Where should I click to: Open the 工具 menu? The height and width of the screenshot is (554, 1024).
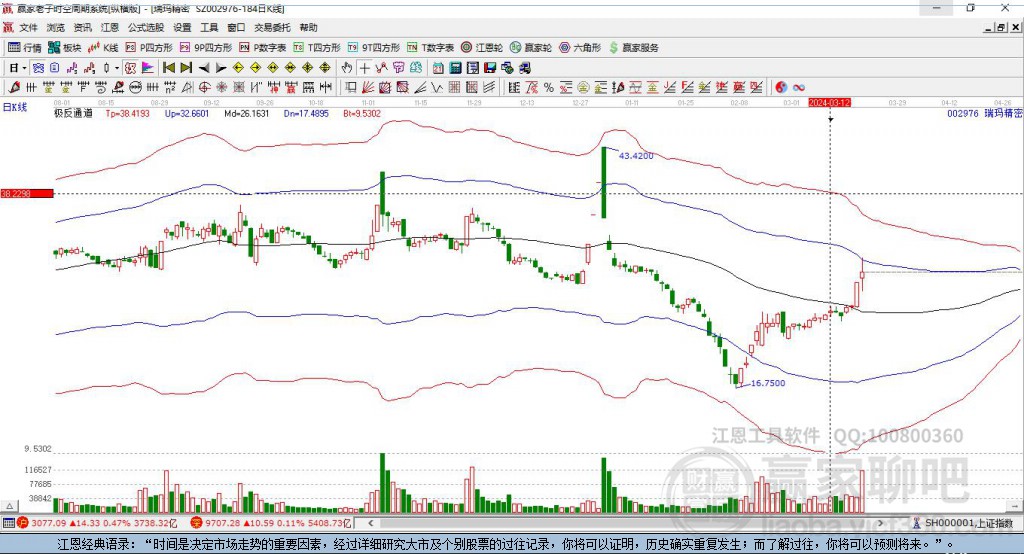[209, 27]
